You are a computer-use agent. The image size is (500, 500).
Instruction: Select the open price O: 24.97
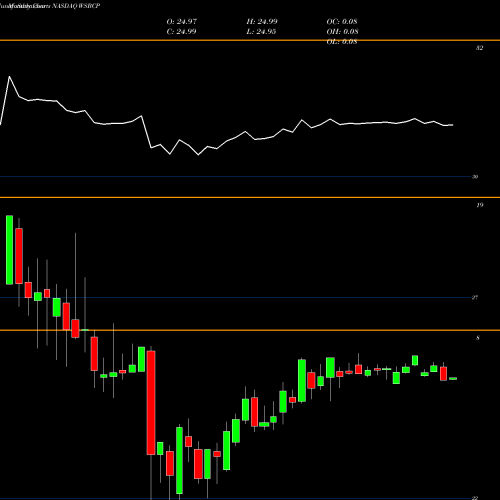click(x=182, y=22)
